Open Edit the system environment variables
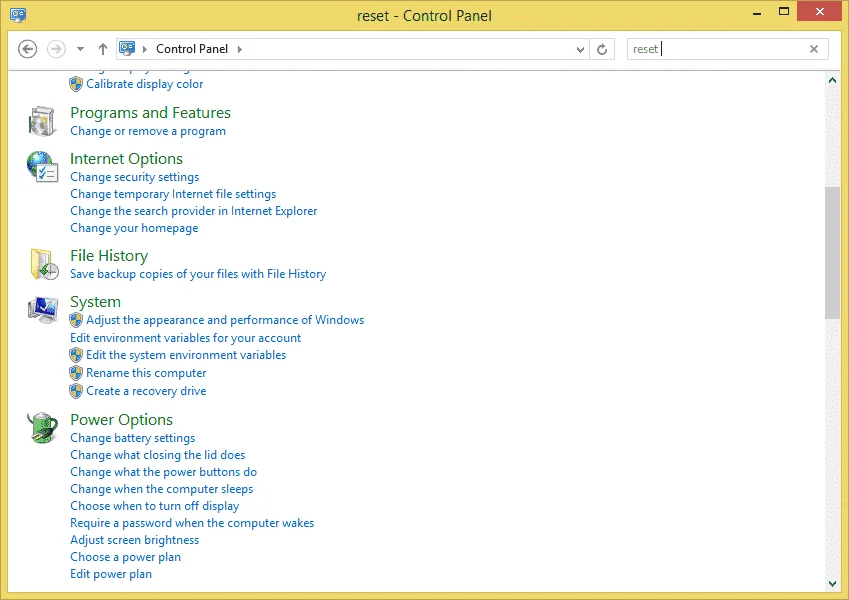 [186, 355]
